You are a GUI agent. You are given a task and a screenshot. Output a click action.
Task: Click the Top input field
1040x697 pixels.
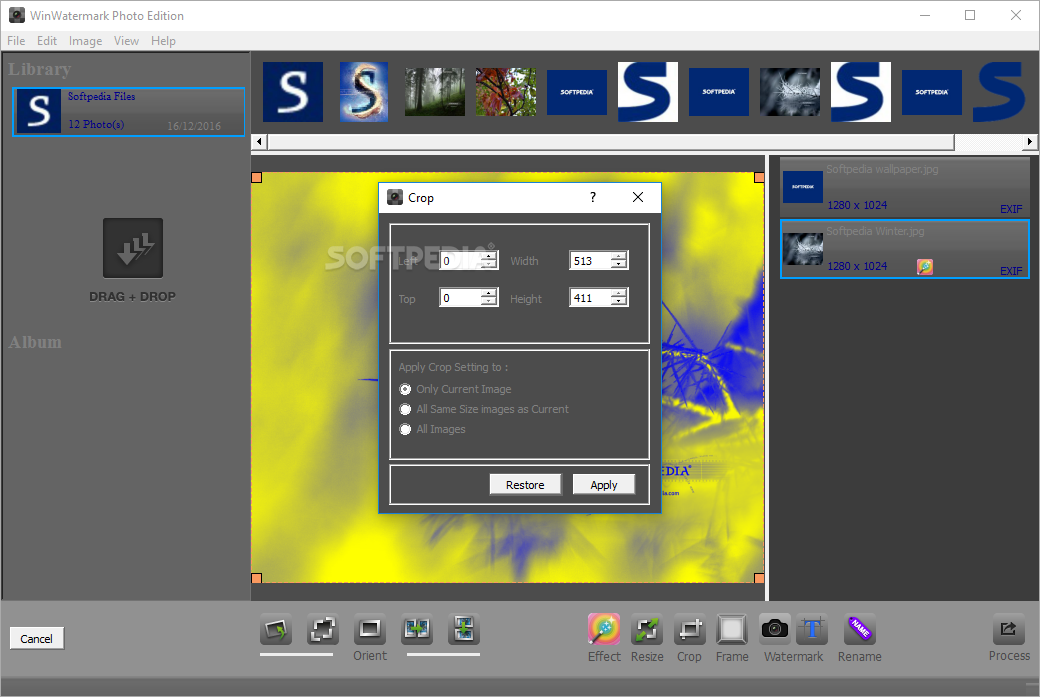pyautogui.click(x=461, y=298)
